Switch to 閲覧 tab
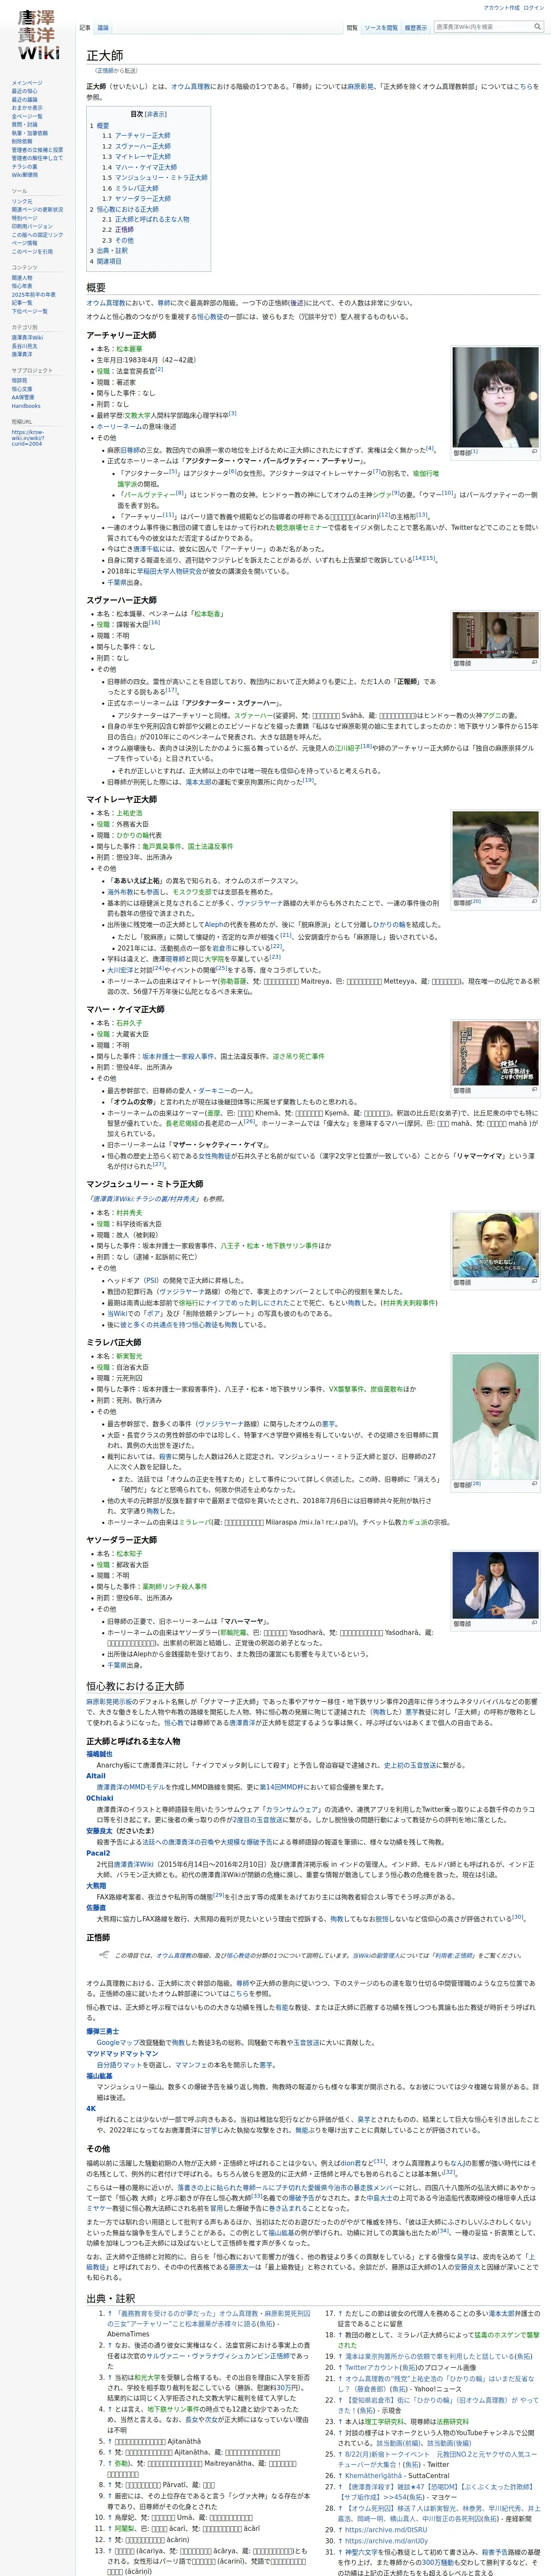 352,28
